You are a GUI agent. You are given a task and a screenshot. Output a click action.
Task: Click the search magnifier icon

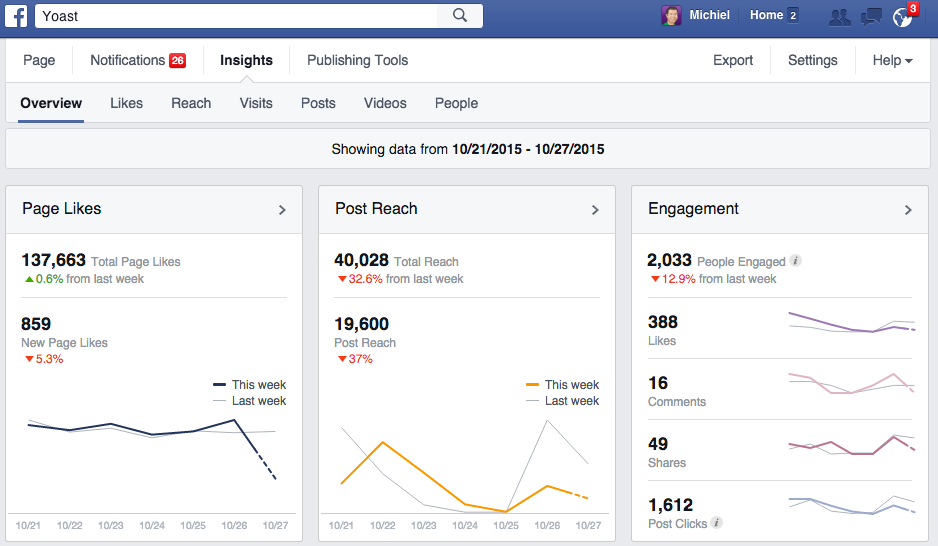pos(460,16)
